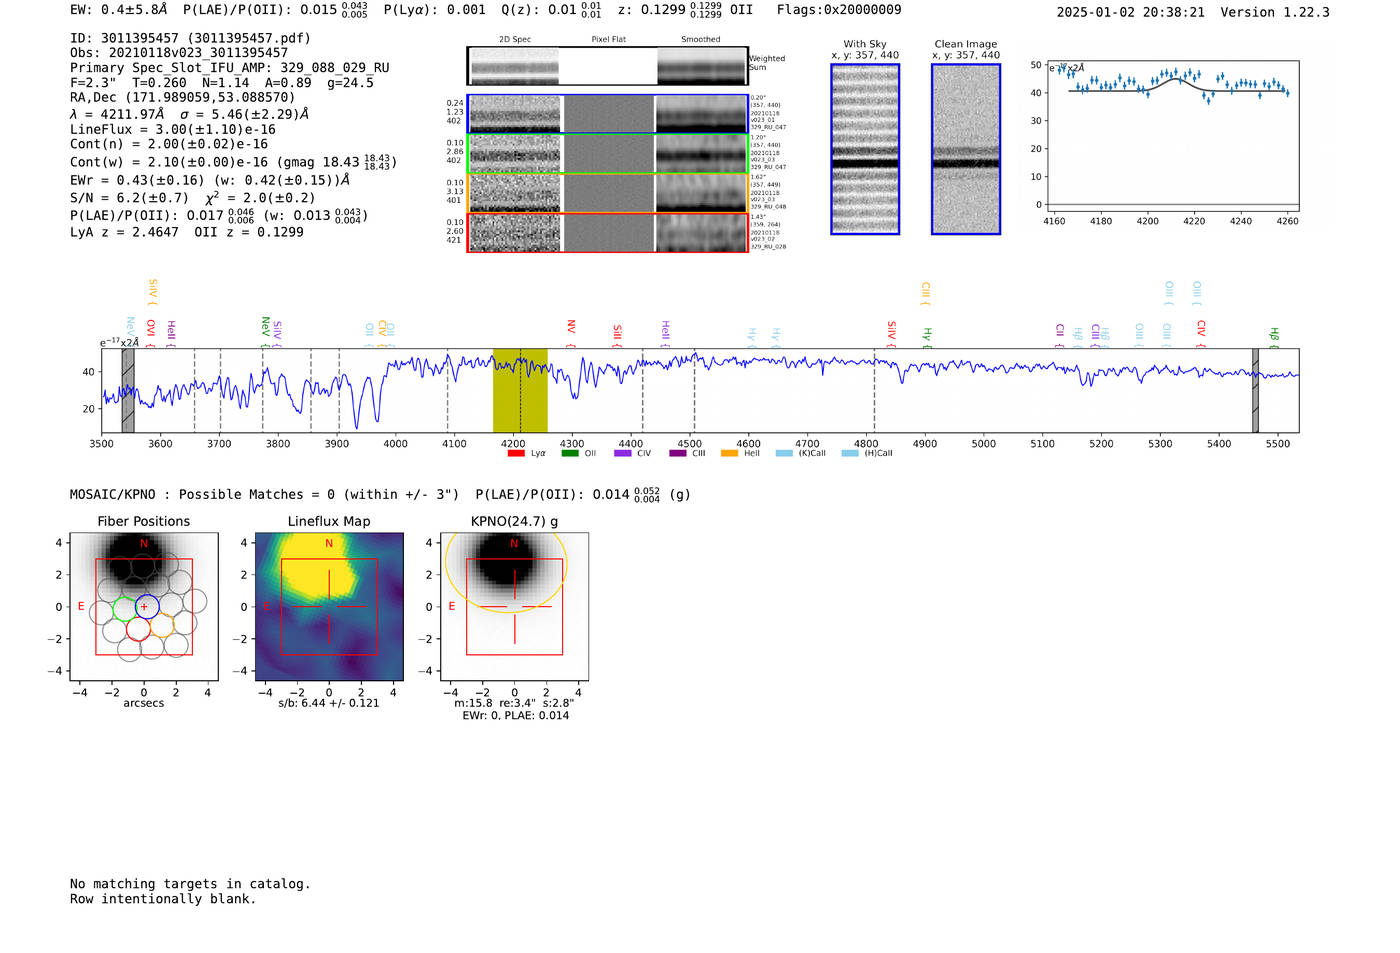1400x953 pixels.
Task: Click the EW: 0.4±5.8Å header value
Action: tap(119, 9)
